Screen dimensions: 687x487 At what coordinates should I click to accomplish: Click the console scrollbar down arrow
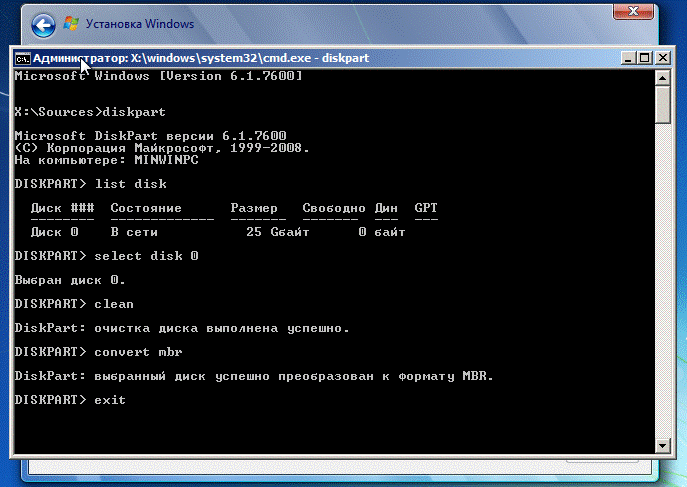(662, 446)
